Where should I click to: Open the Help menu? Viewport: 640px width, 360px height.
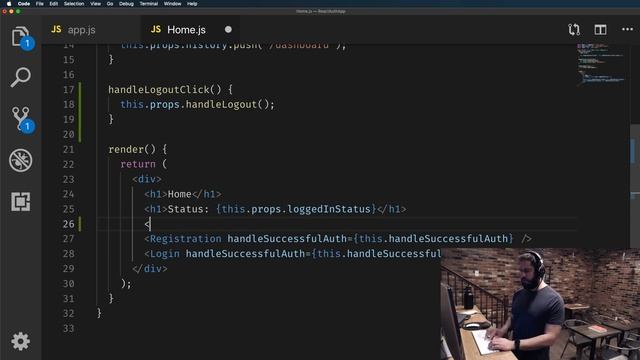click(192, 4)
